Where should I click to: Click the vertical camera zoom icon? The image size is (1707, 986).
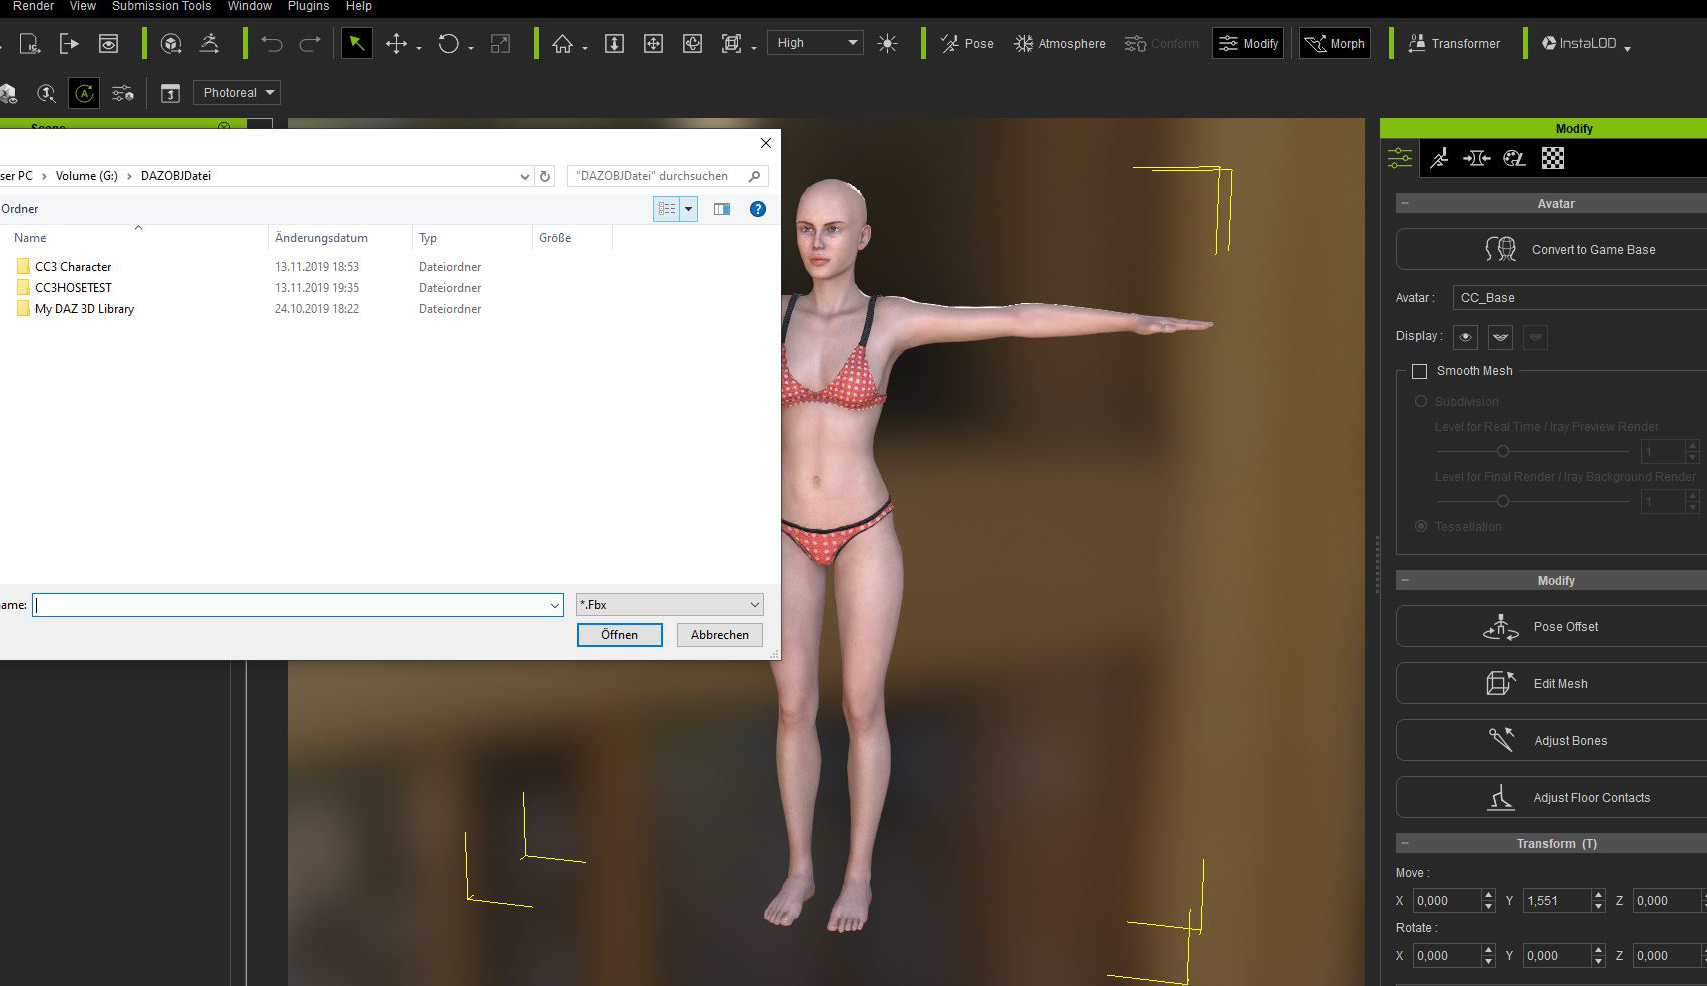[x=615, y=44]
